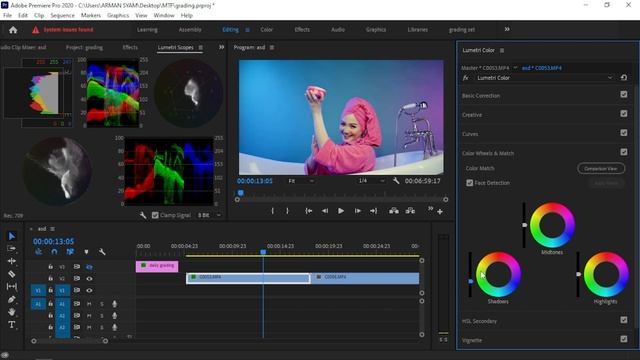The width and height of the screenshot is (640, 360).
Task: Disable Color Wheels & Match checkbox
Action: point(624,152)
